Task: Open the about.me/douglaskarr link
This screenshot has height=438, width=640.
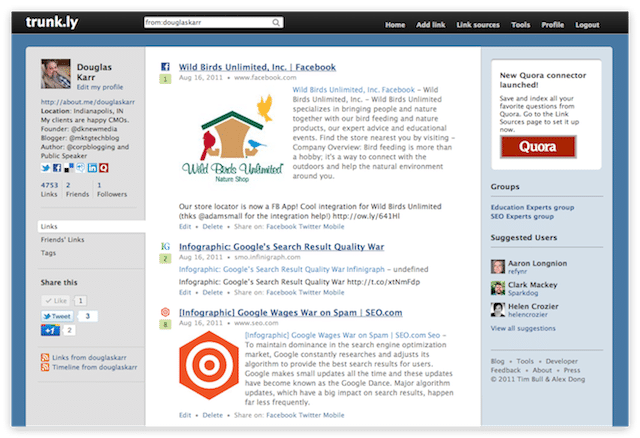Action: (x=87, y=102)
